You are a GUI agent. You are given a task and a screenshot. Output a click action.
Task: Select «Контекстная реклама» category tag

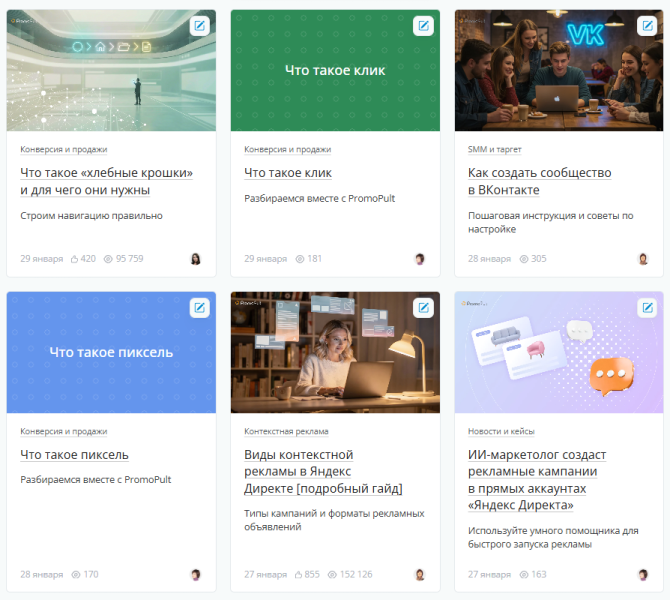pos(286,431)
